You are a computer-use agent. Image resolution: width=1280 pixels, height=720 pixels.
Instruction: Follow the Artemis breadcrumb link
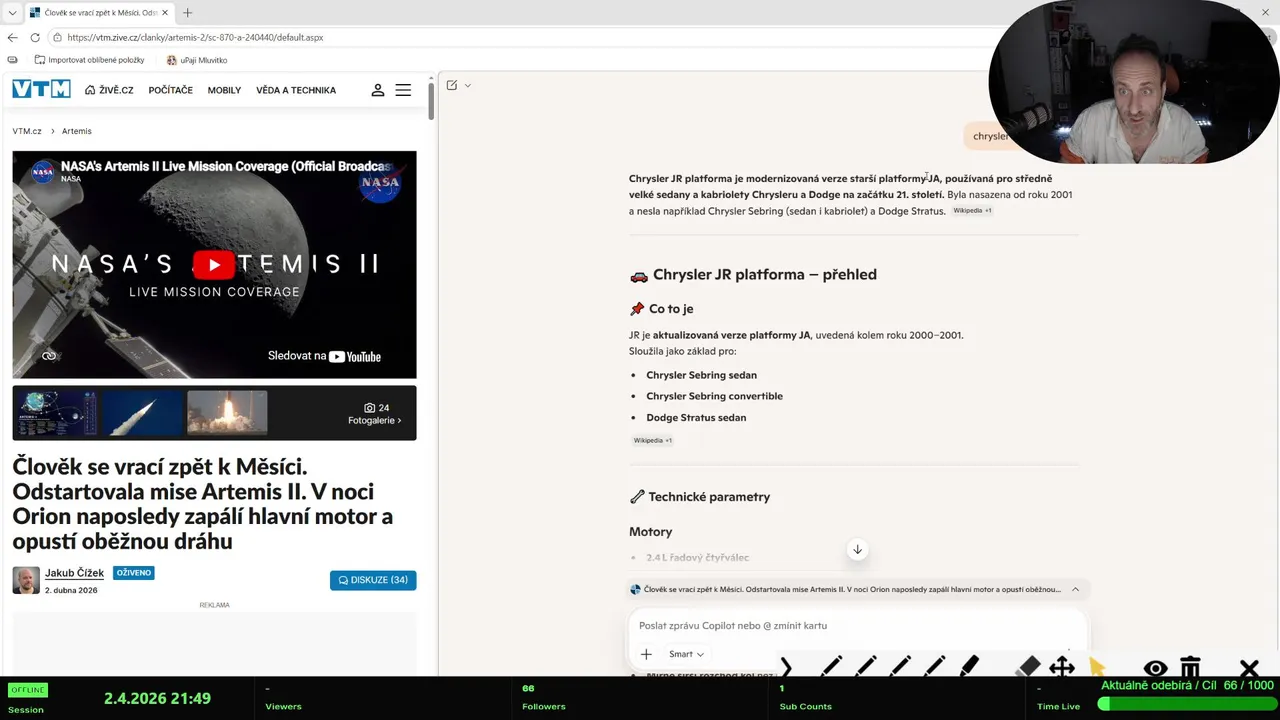click(76, 131)
